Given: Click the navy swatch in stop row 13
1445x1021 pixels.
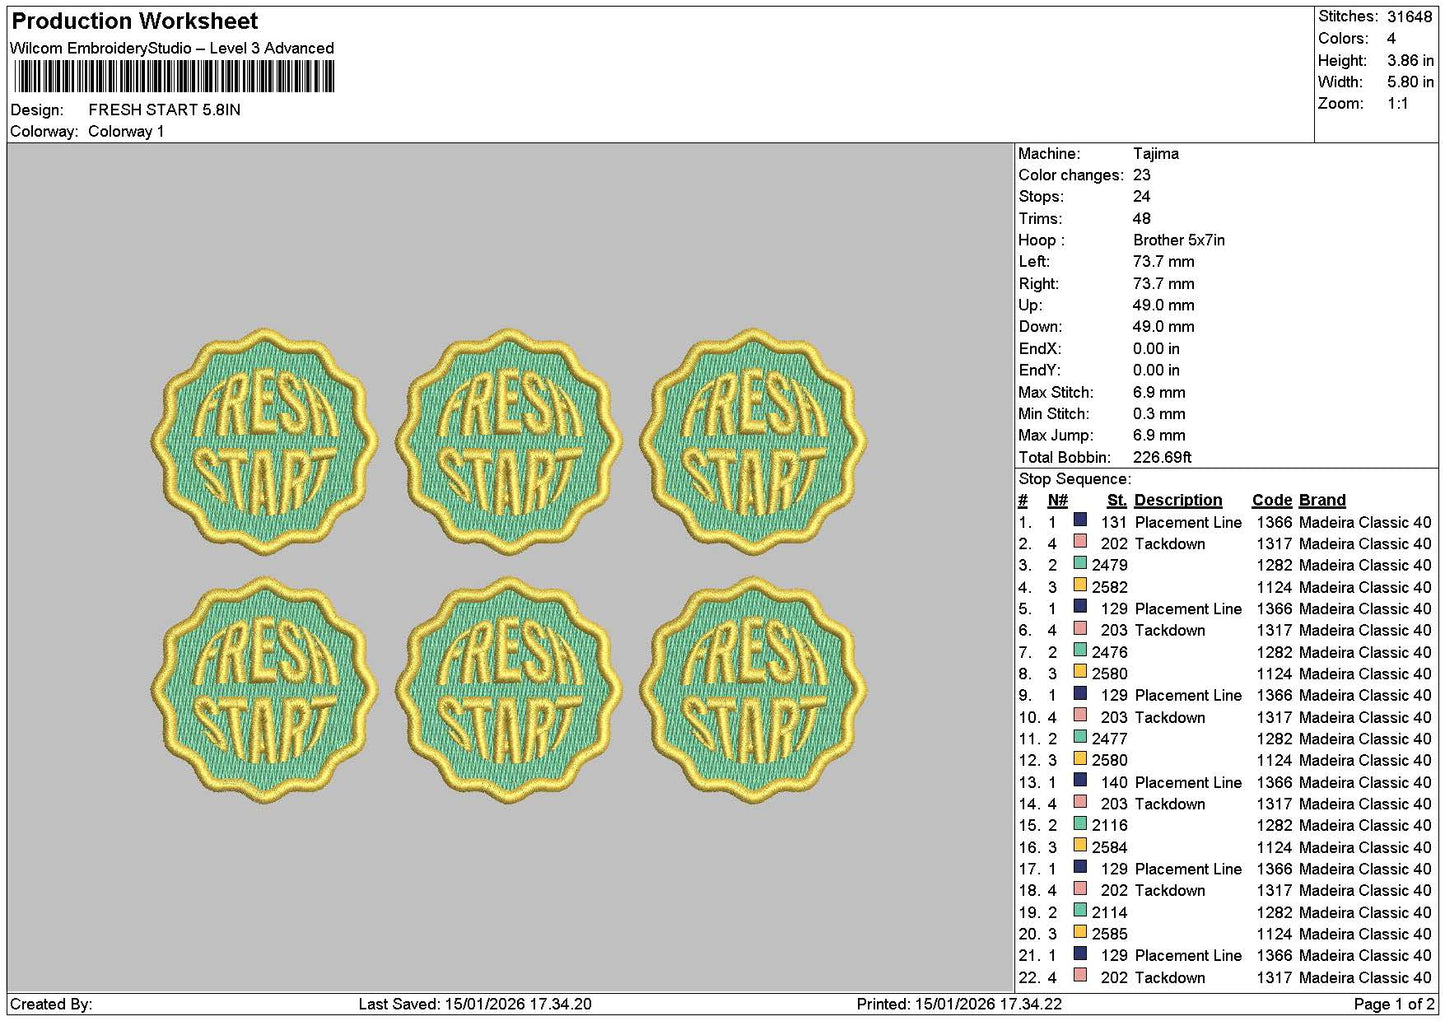Looking at the screenshot, I should pyautogui.click(x=1080, y=781).
